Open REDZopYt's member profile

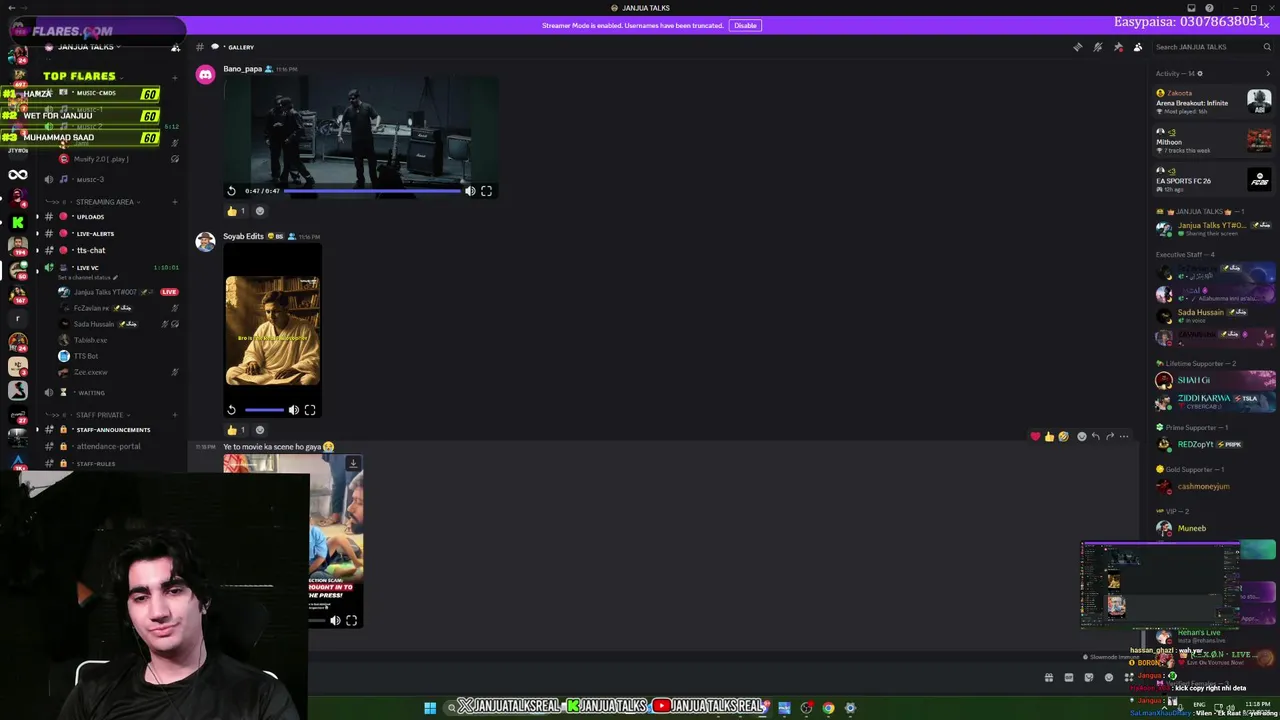pyautogui.click(x=1215, y=444)
